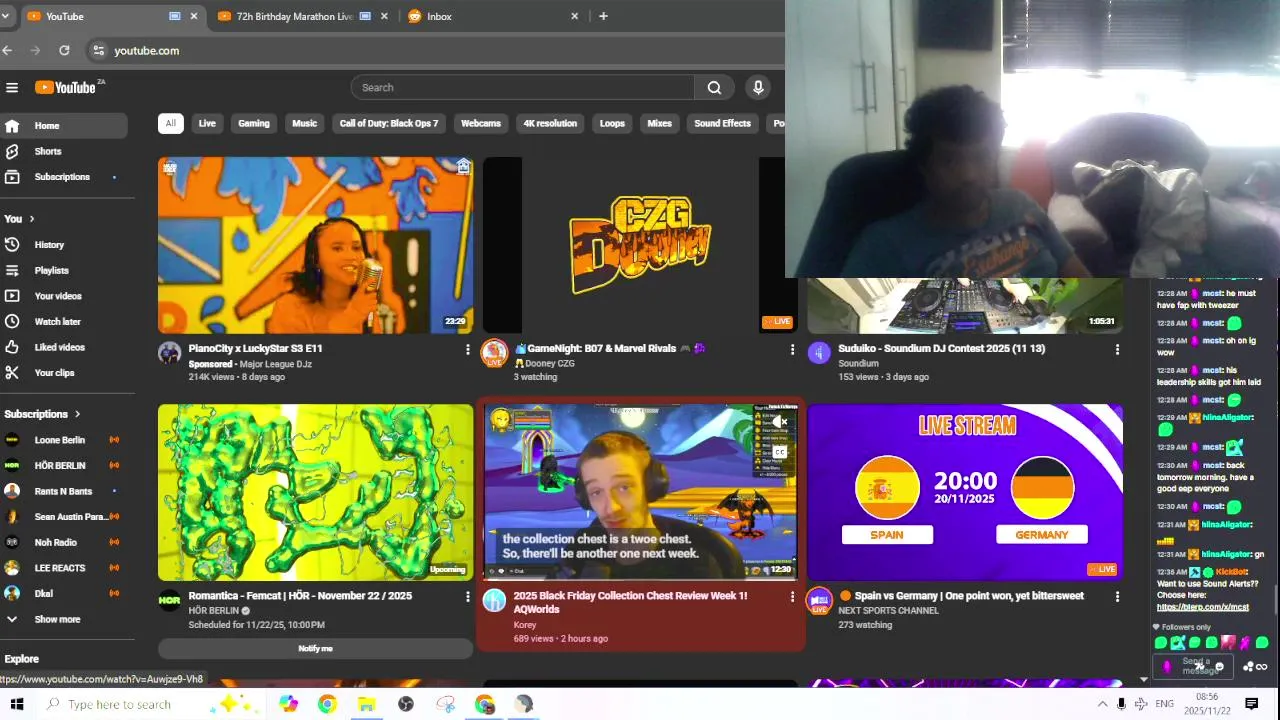Click the magnifier search button
Screen dimensions: 1280x720
pyautogui.click(x=714, y=88)
